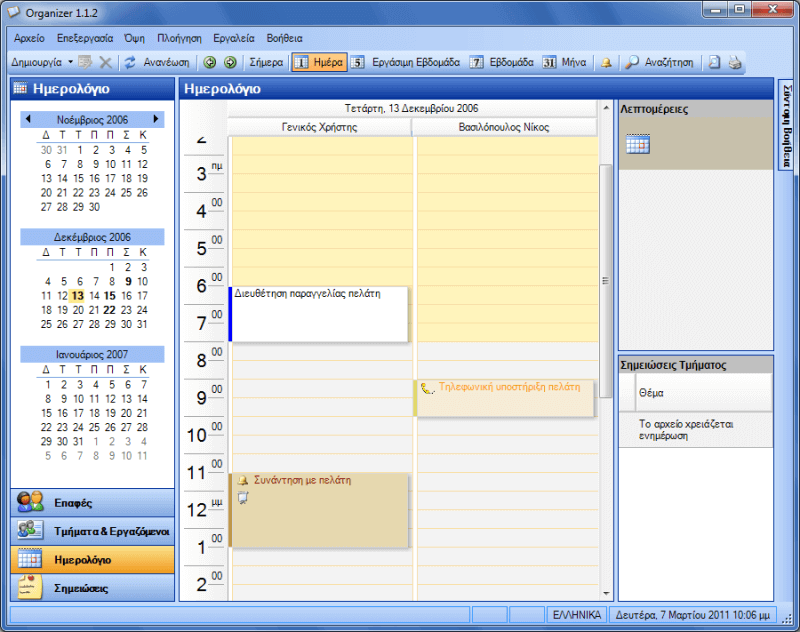
Task: Click the green back navigation arrow
Action: pyautogui.click(x=210, y=62)
